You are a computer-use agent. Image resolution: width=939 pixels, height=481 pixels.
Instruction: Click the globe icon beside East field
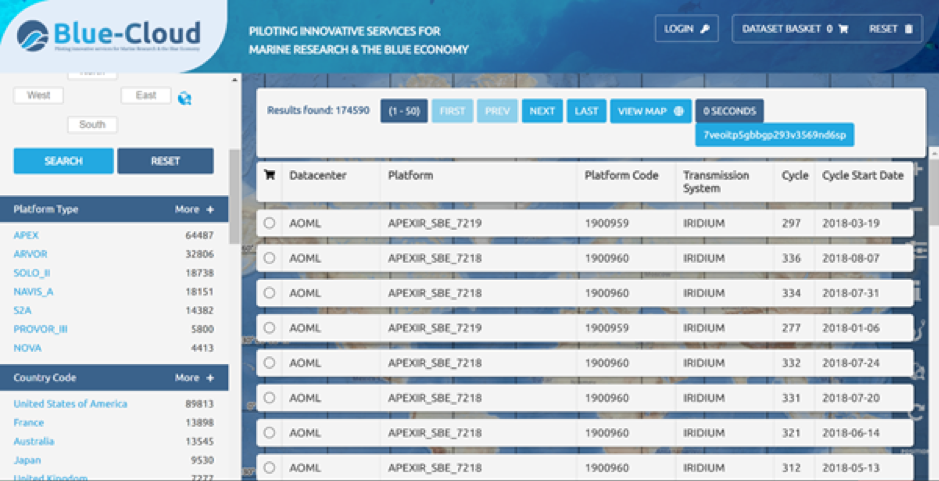click(x=184, y=98)
